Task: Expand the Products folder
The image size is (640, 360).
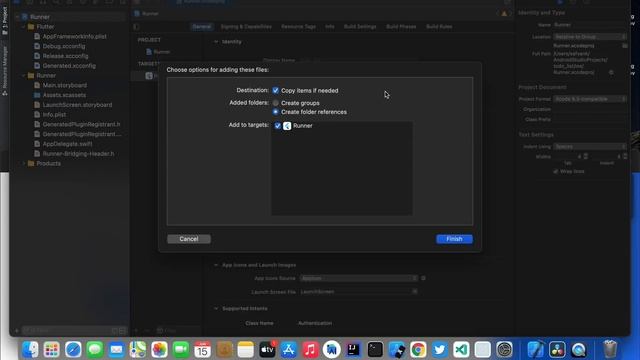Action: coord(24,163)
